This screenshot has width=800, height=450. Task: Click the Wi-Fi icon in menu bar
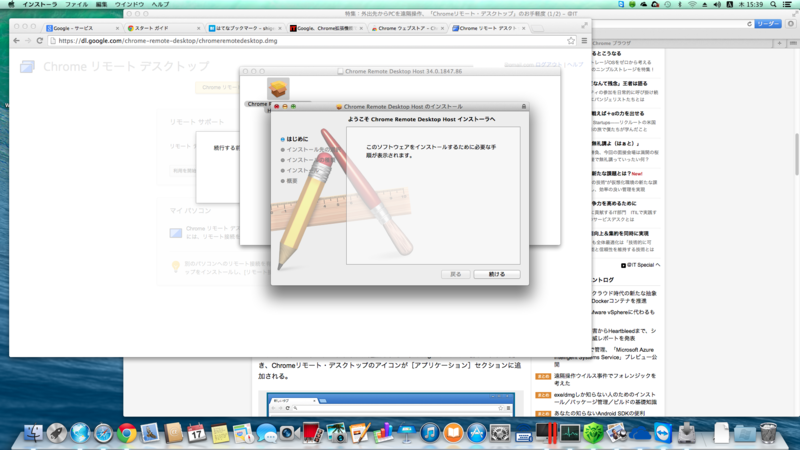pyautogui.click(x=692, y=4)
